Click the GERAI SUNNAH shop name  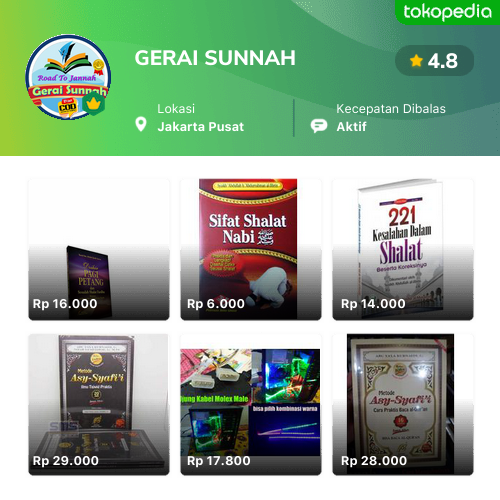pos(215,58)
